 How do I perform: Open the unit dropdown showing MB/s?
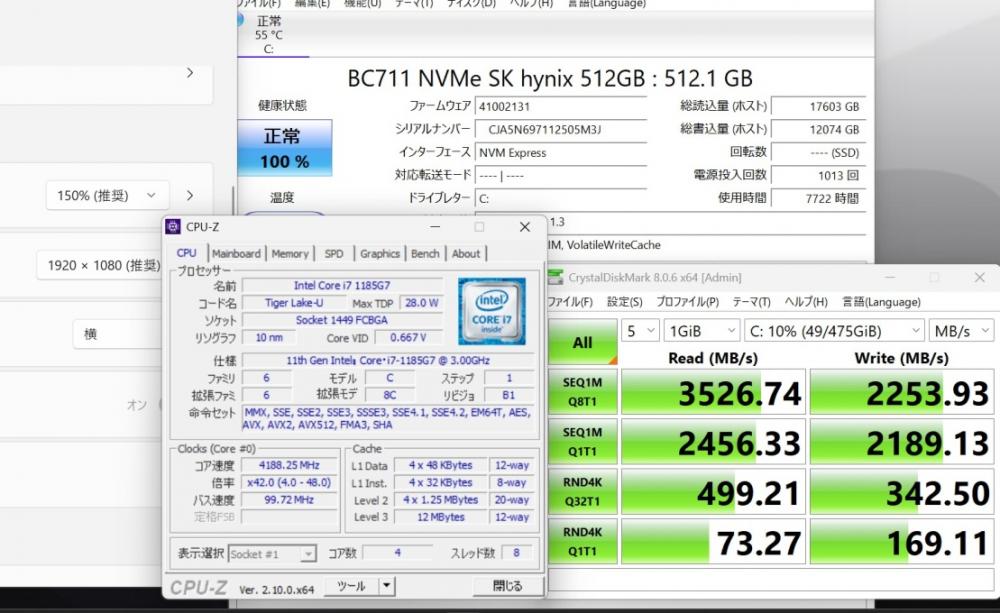click(x=960, y=331)
